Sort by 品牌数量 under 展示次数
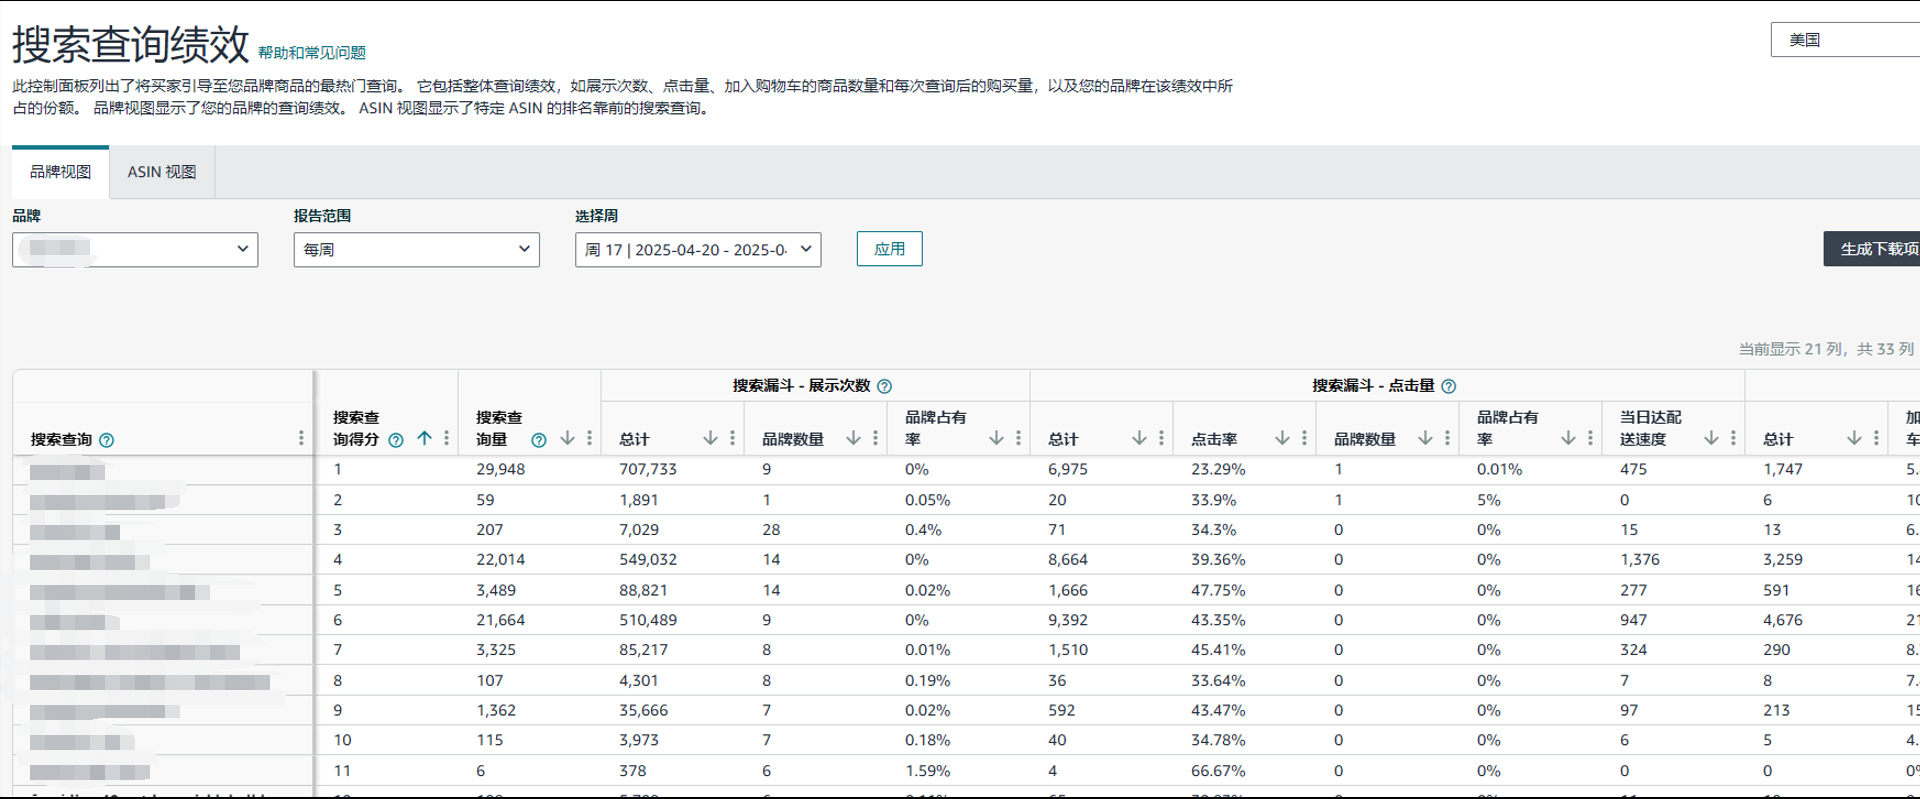 tap(853, 439)
